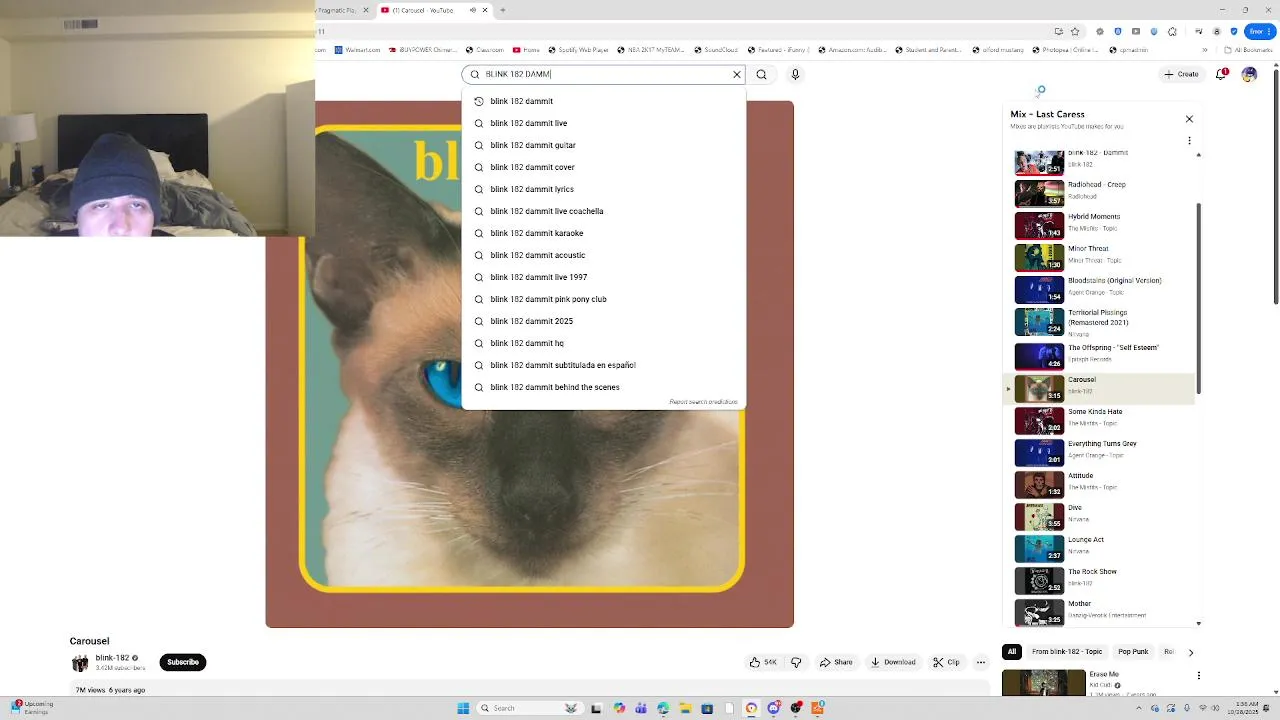Open the blink-182 channel avatar
Image resolution: width=1280 pixels, height=720 pixels.
tap(80, 662)
